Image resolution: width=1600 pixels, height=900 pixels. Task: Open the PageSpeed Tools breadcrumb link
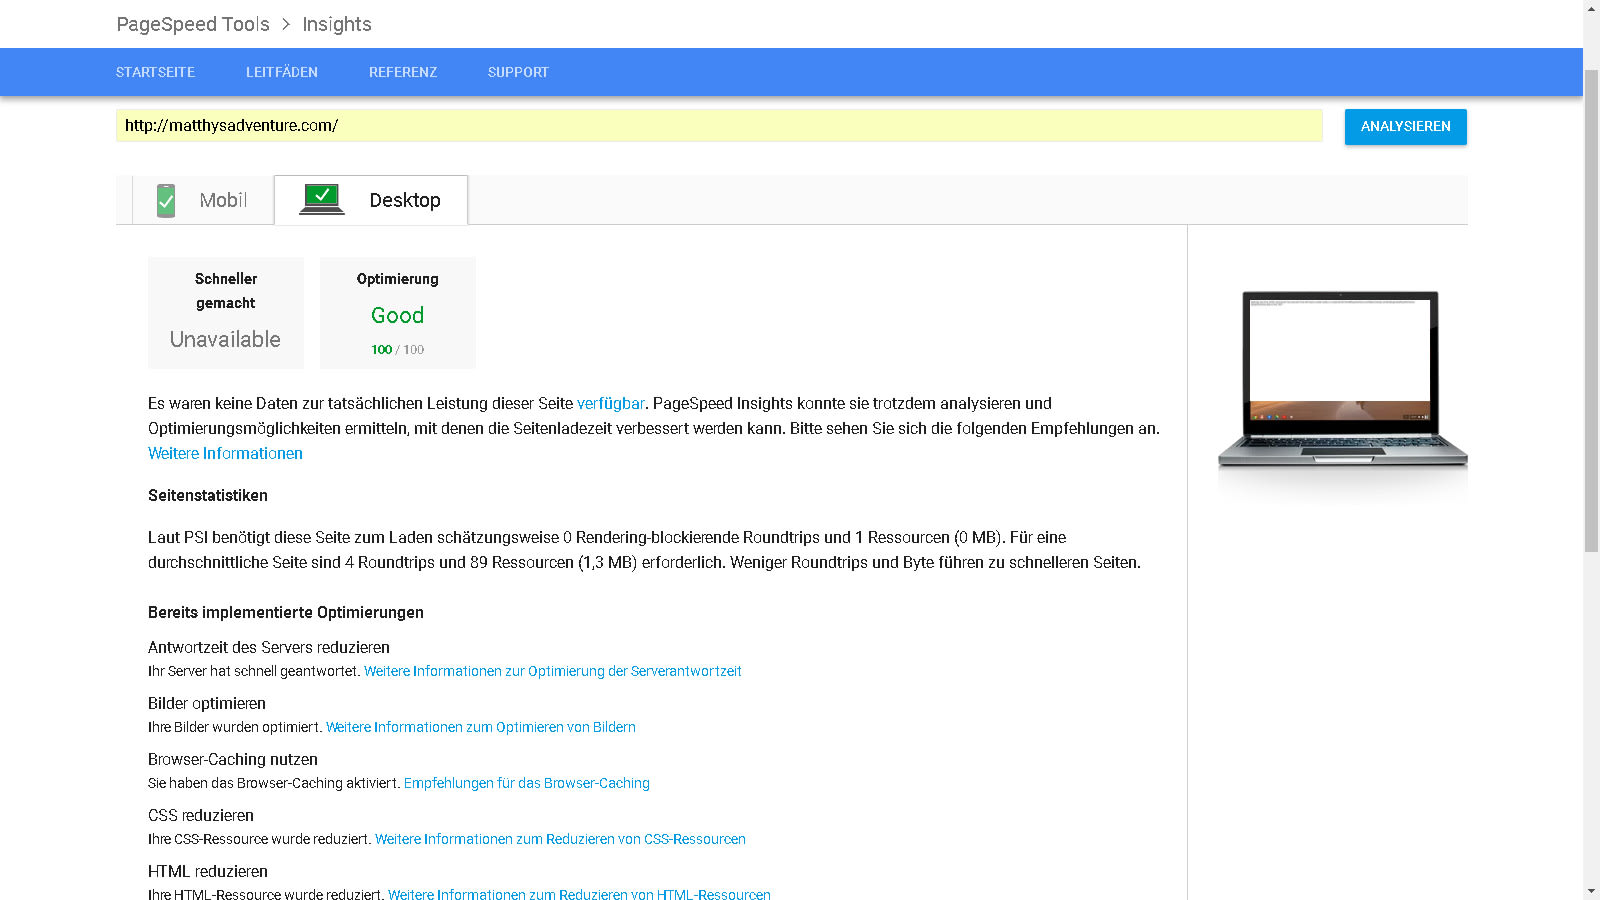tap(193, 24)
